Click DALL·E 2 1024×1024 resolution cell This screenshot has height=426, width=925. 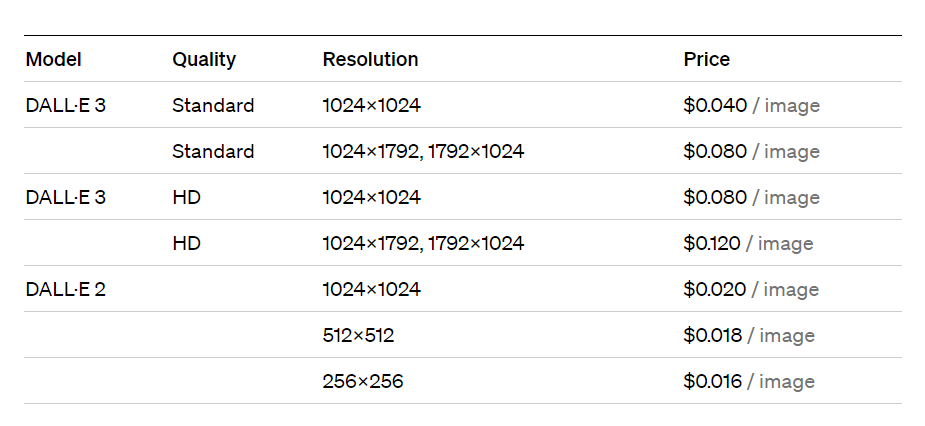(x=372, y=289)
